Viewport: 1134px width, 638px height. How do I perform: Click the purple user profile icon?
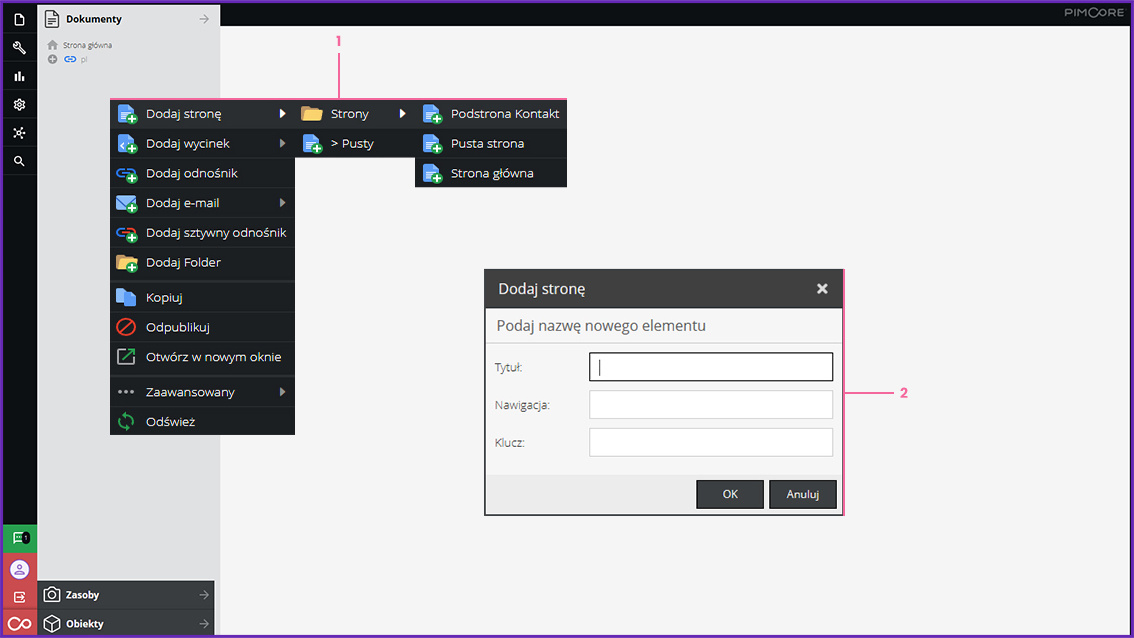point(20,568)
